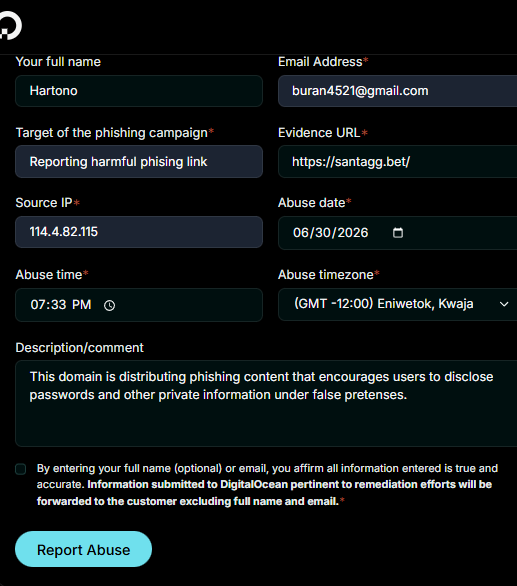
Task: Click the minutes value in Abuse time
Action: pos(58,305)
